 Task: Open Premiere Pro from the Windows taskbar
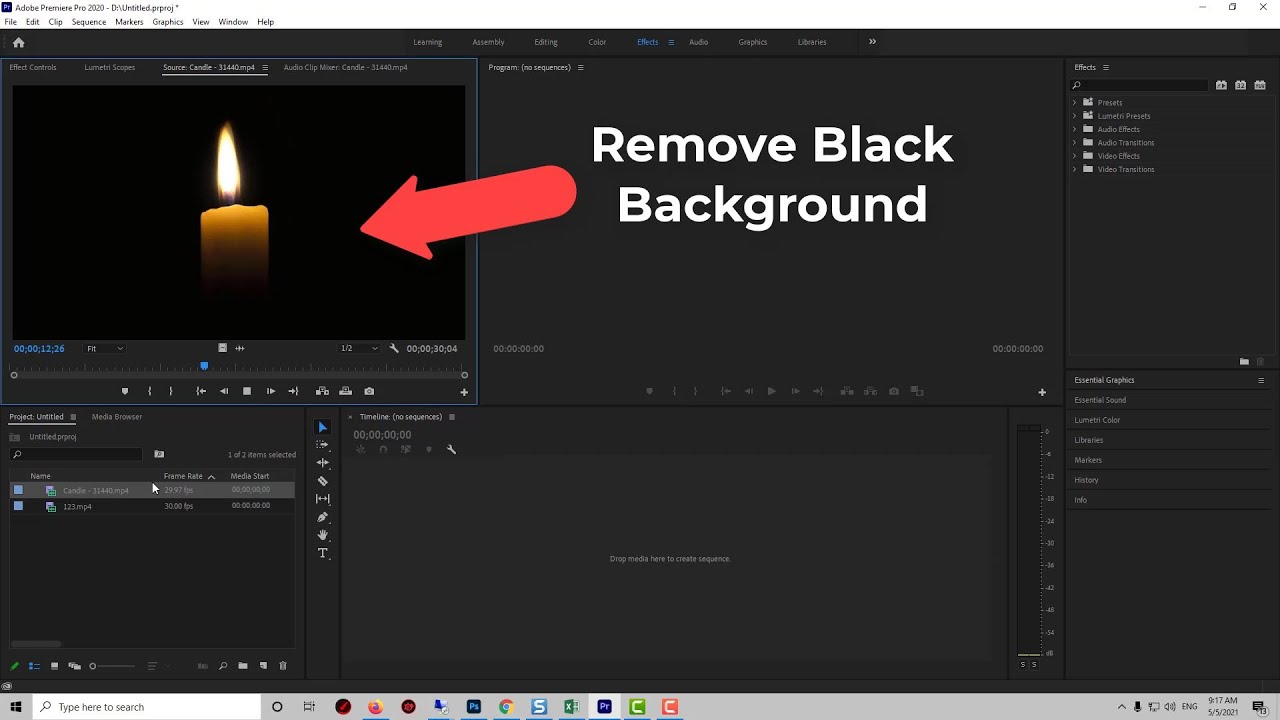604,707
